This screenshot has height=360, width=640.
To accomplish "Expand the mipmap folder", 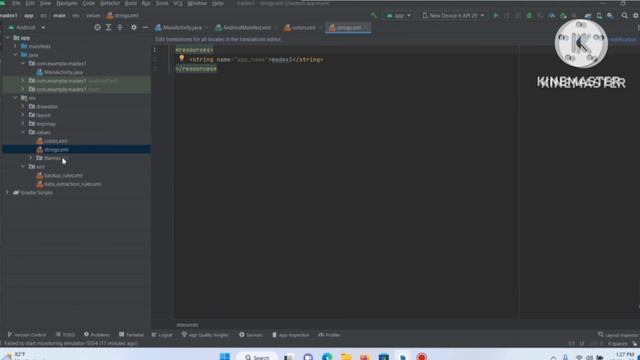I will coord(23,124).
